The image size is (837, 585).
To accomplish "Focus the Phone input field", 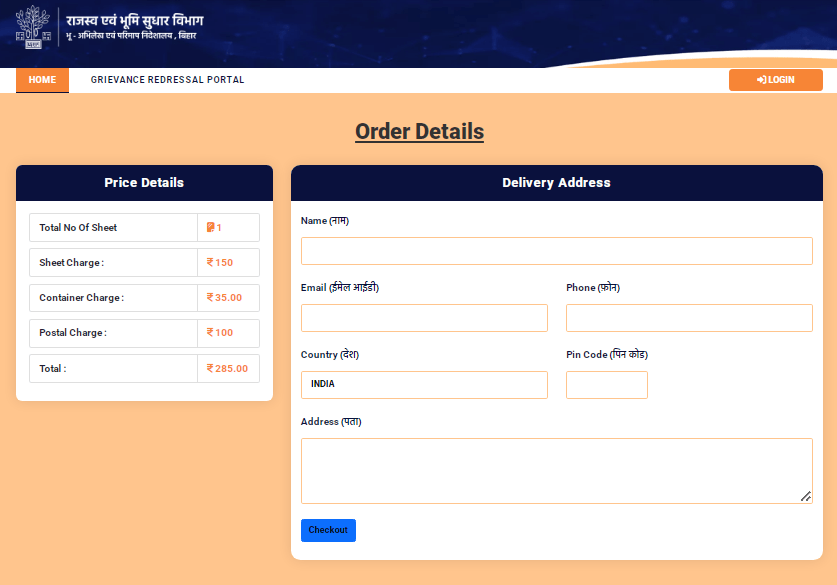I will pos(689,318).
